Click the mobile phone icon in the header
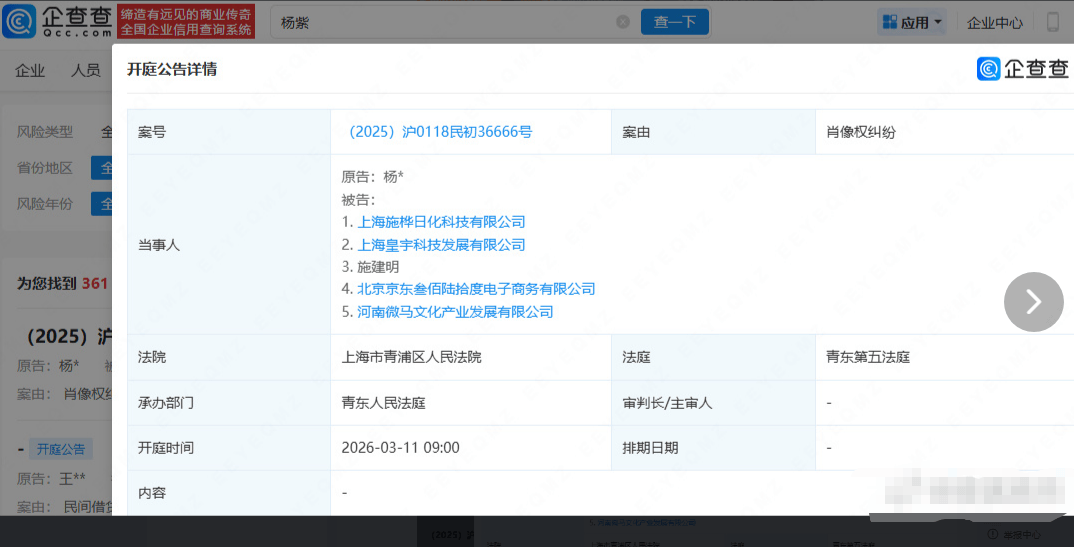Viewport: 1074px width, 547px height. point(1052,22)
